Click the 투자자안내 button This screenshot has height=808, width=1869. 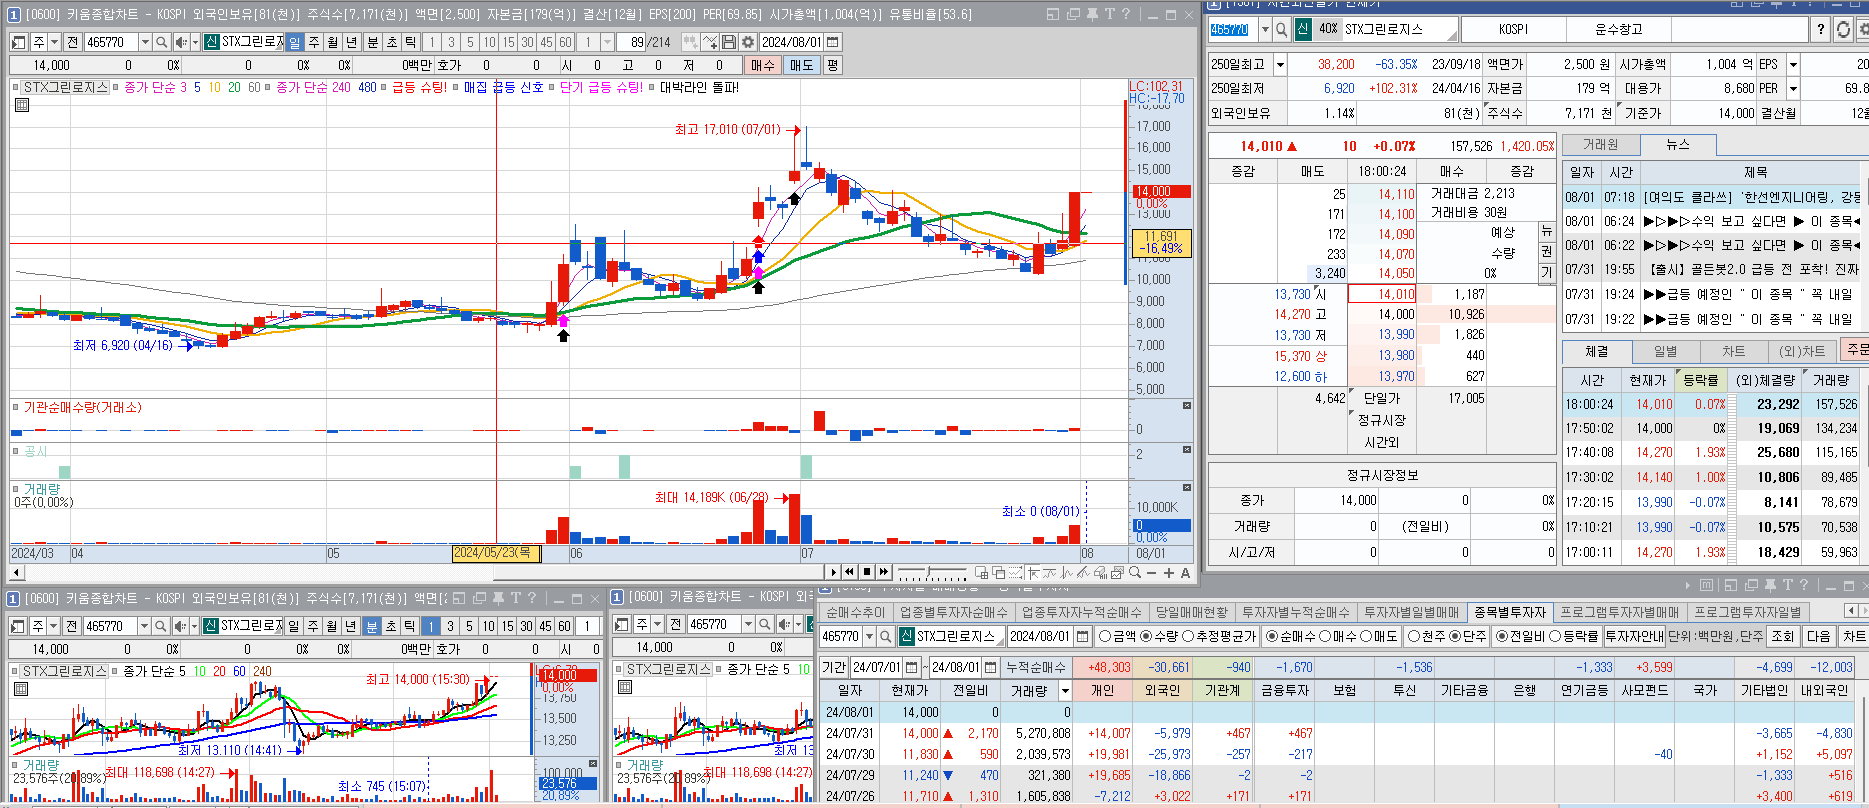pyautogui.click(x=1634, y=636)
